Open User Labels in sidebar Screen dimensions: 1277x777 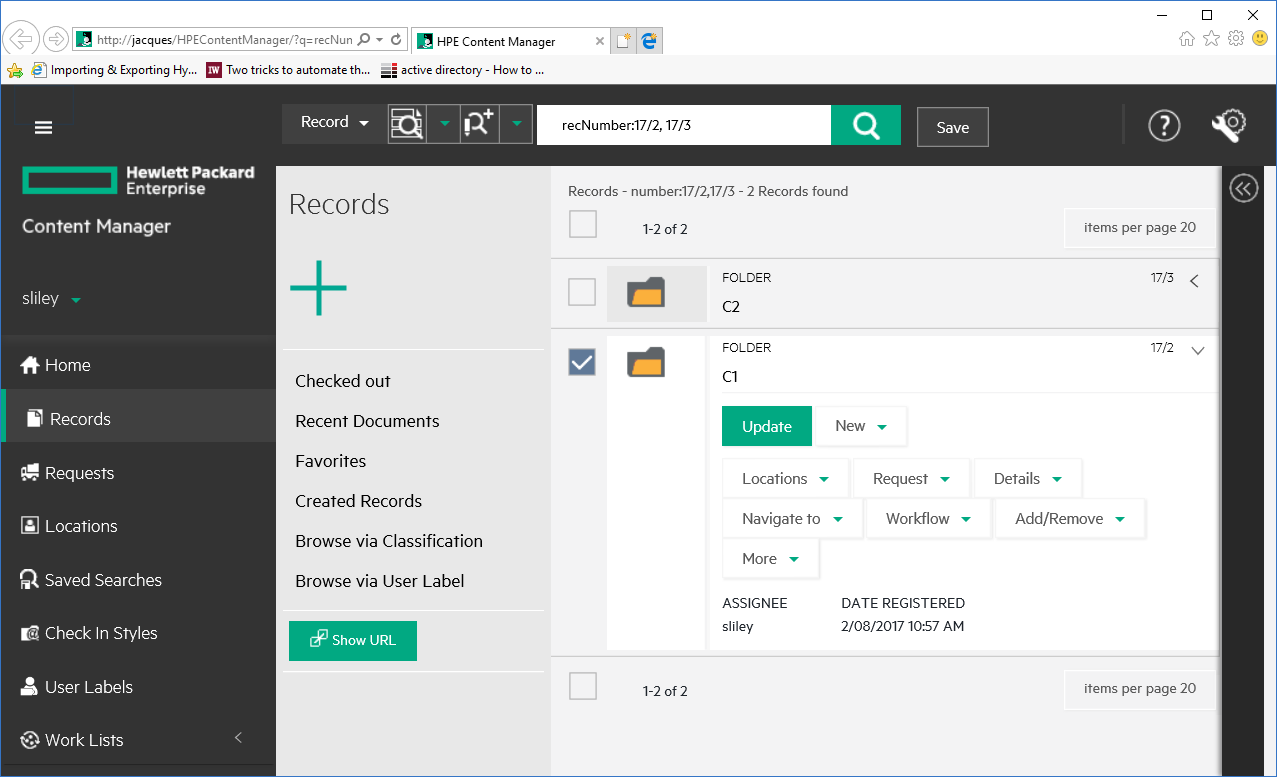(x=138, y=687)
